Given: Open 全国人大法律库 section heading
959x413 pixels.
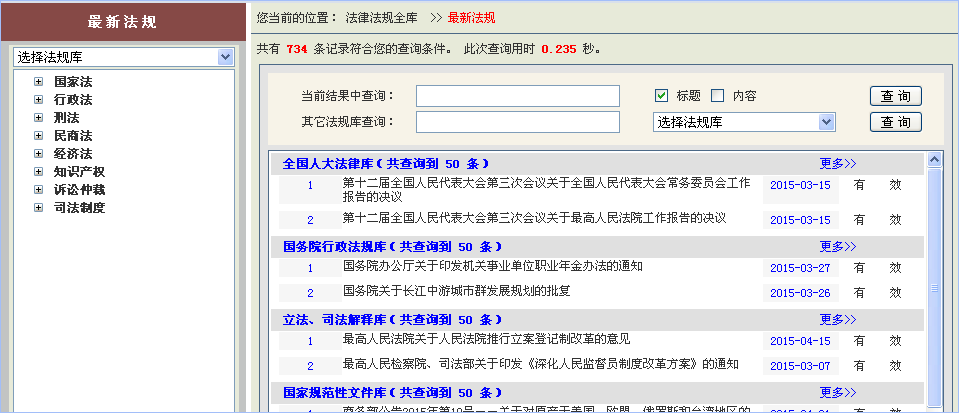Looking at the screenshot, I should click(386, 163).
